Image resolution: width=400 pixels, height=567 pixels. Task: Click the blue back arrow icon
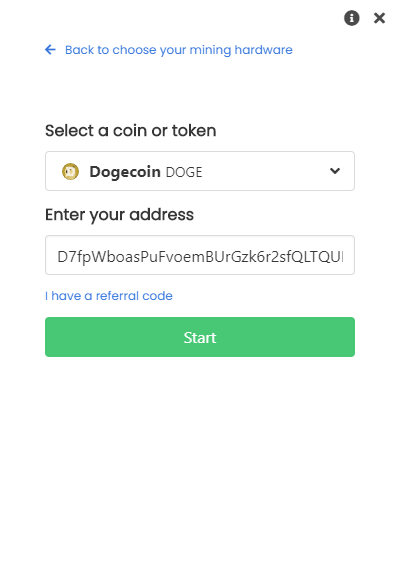(50, 50)
